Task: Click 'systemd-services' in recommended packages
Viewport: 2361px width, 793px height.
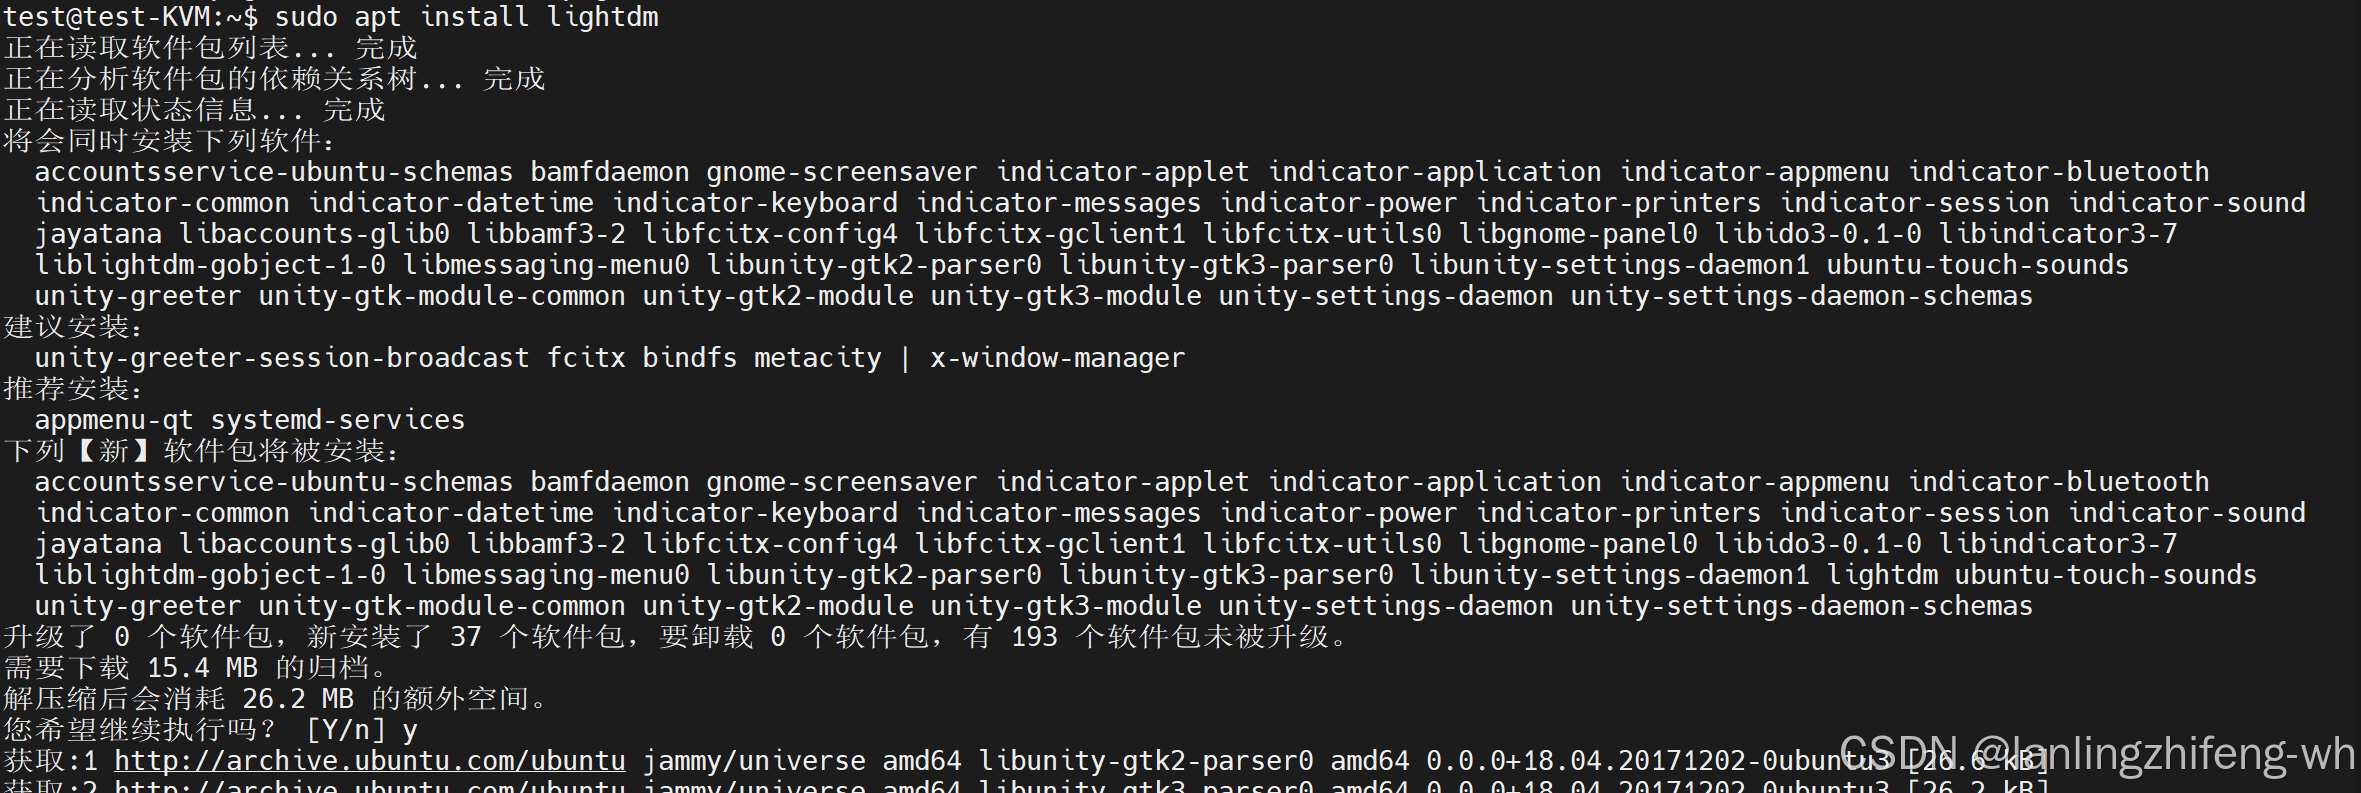Action: click(x=338, y=420)
